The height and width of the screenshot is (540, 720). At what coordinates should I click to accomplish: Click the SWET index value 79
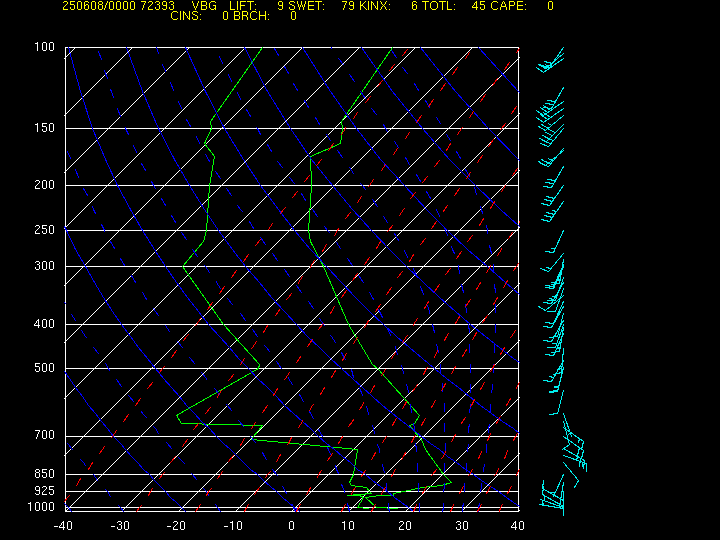coord(348,6)
